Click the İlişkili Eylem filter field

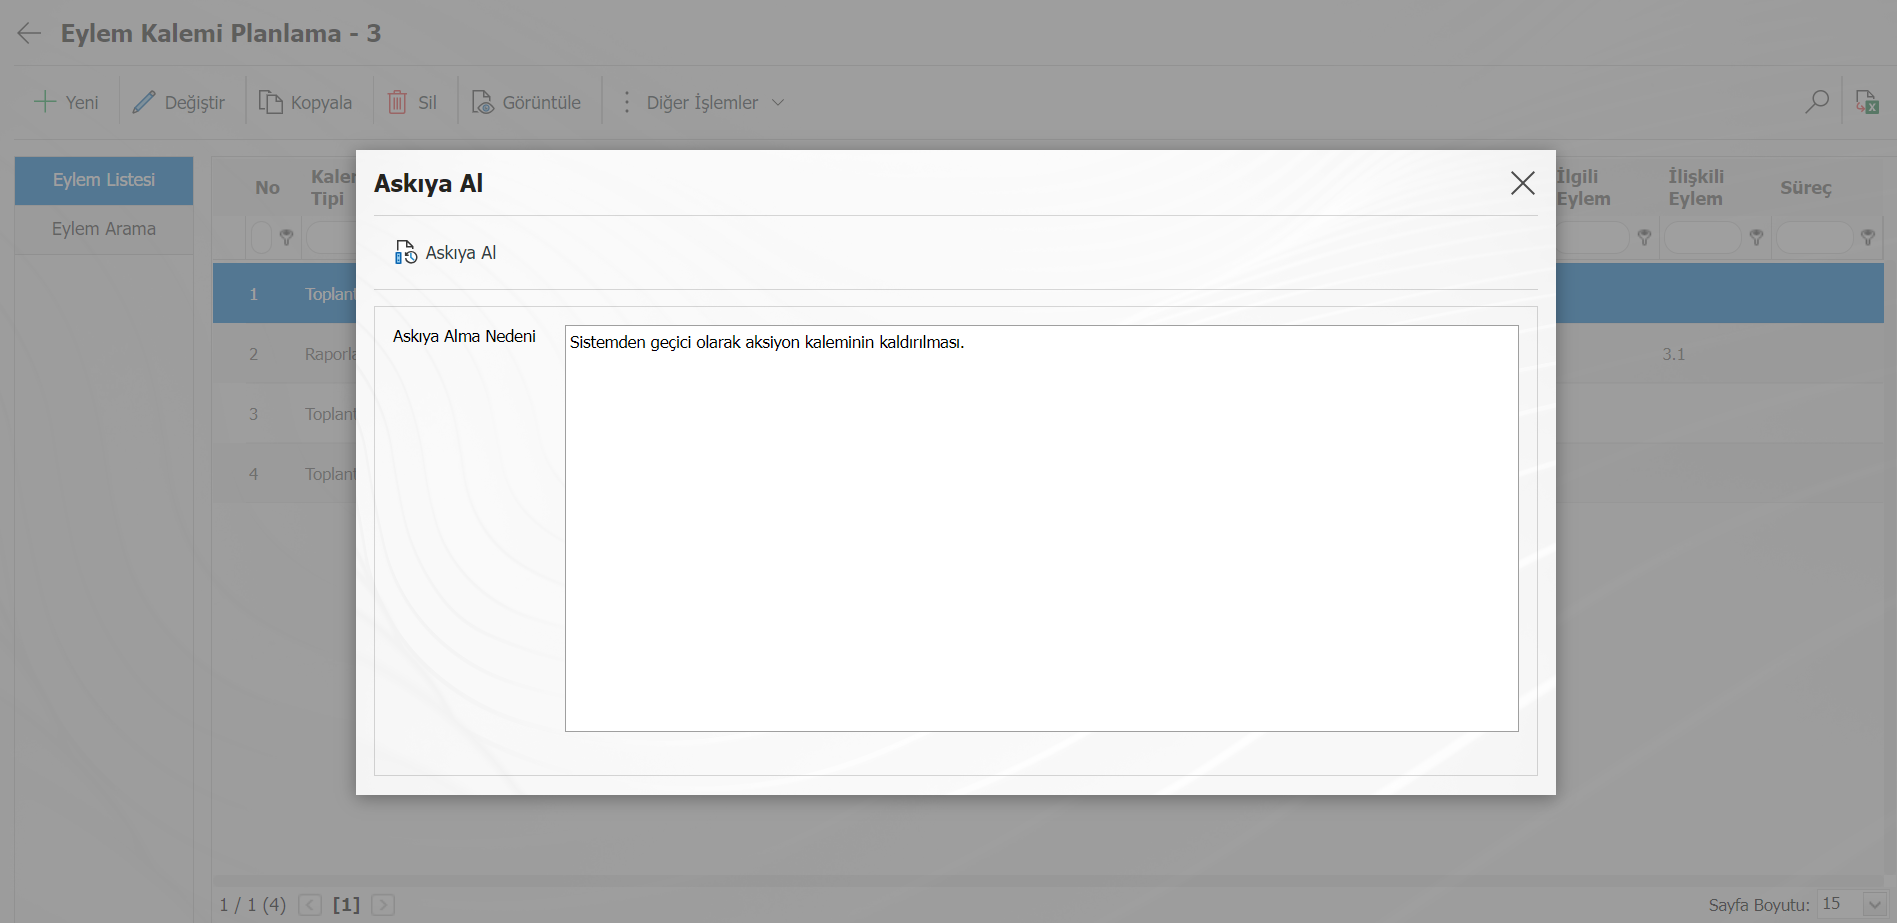pos(1703,237)
